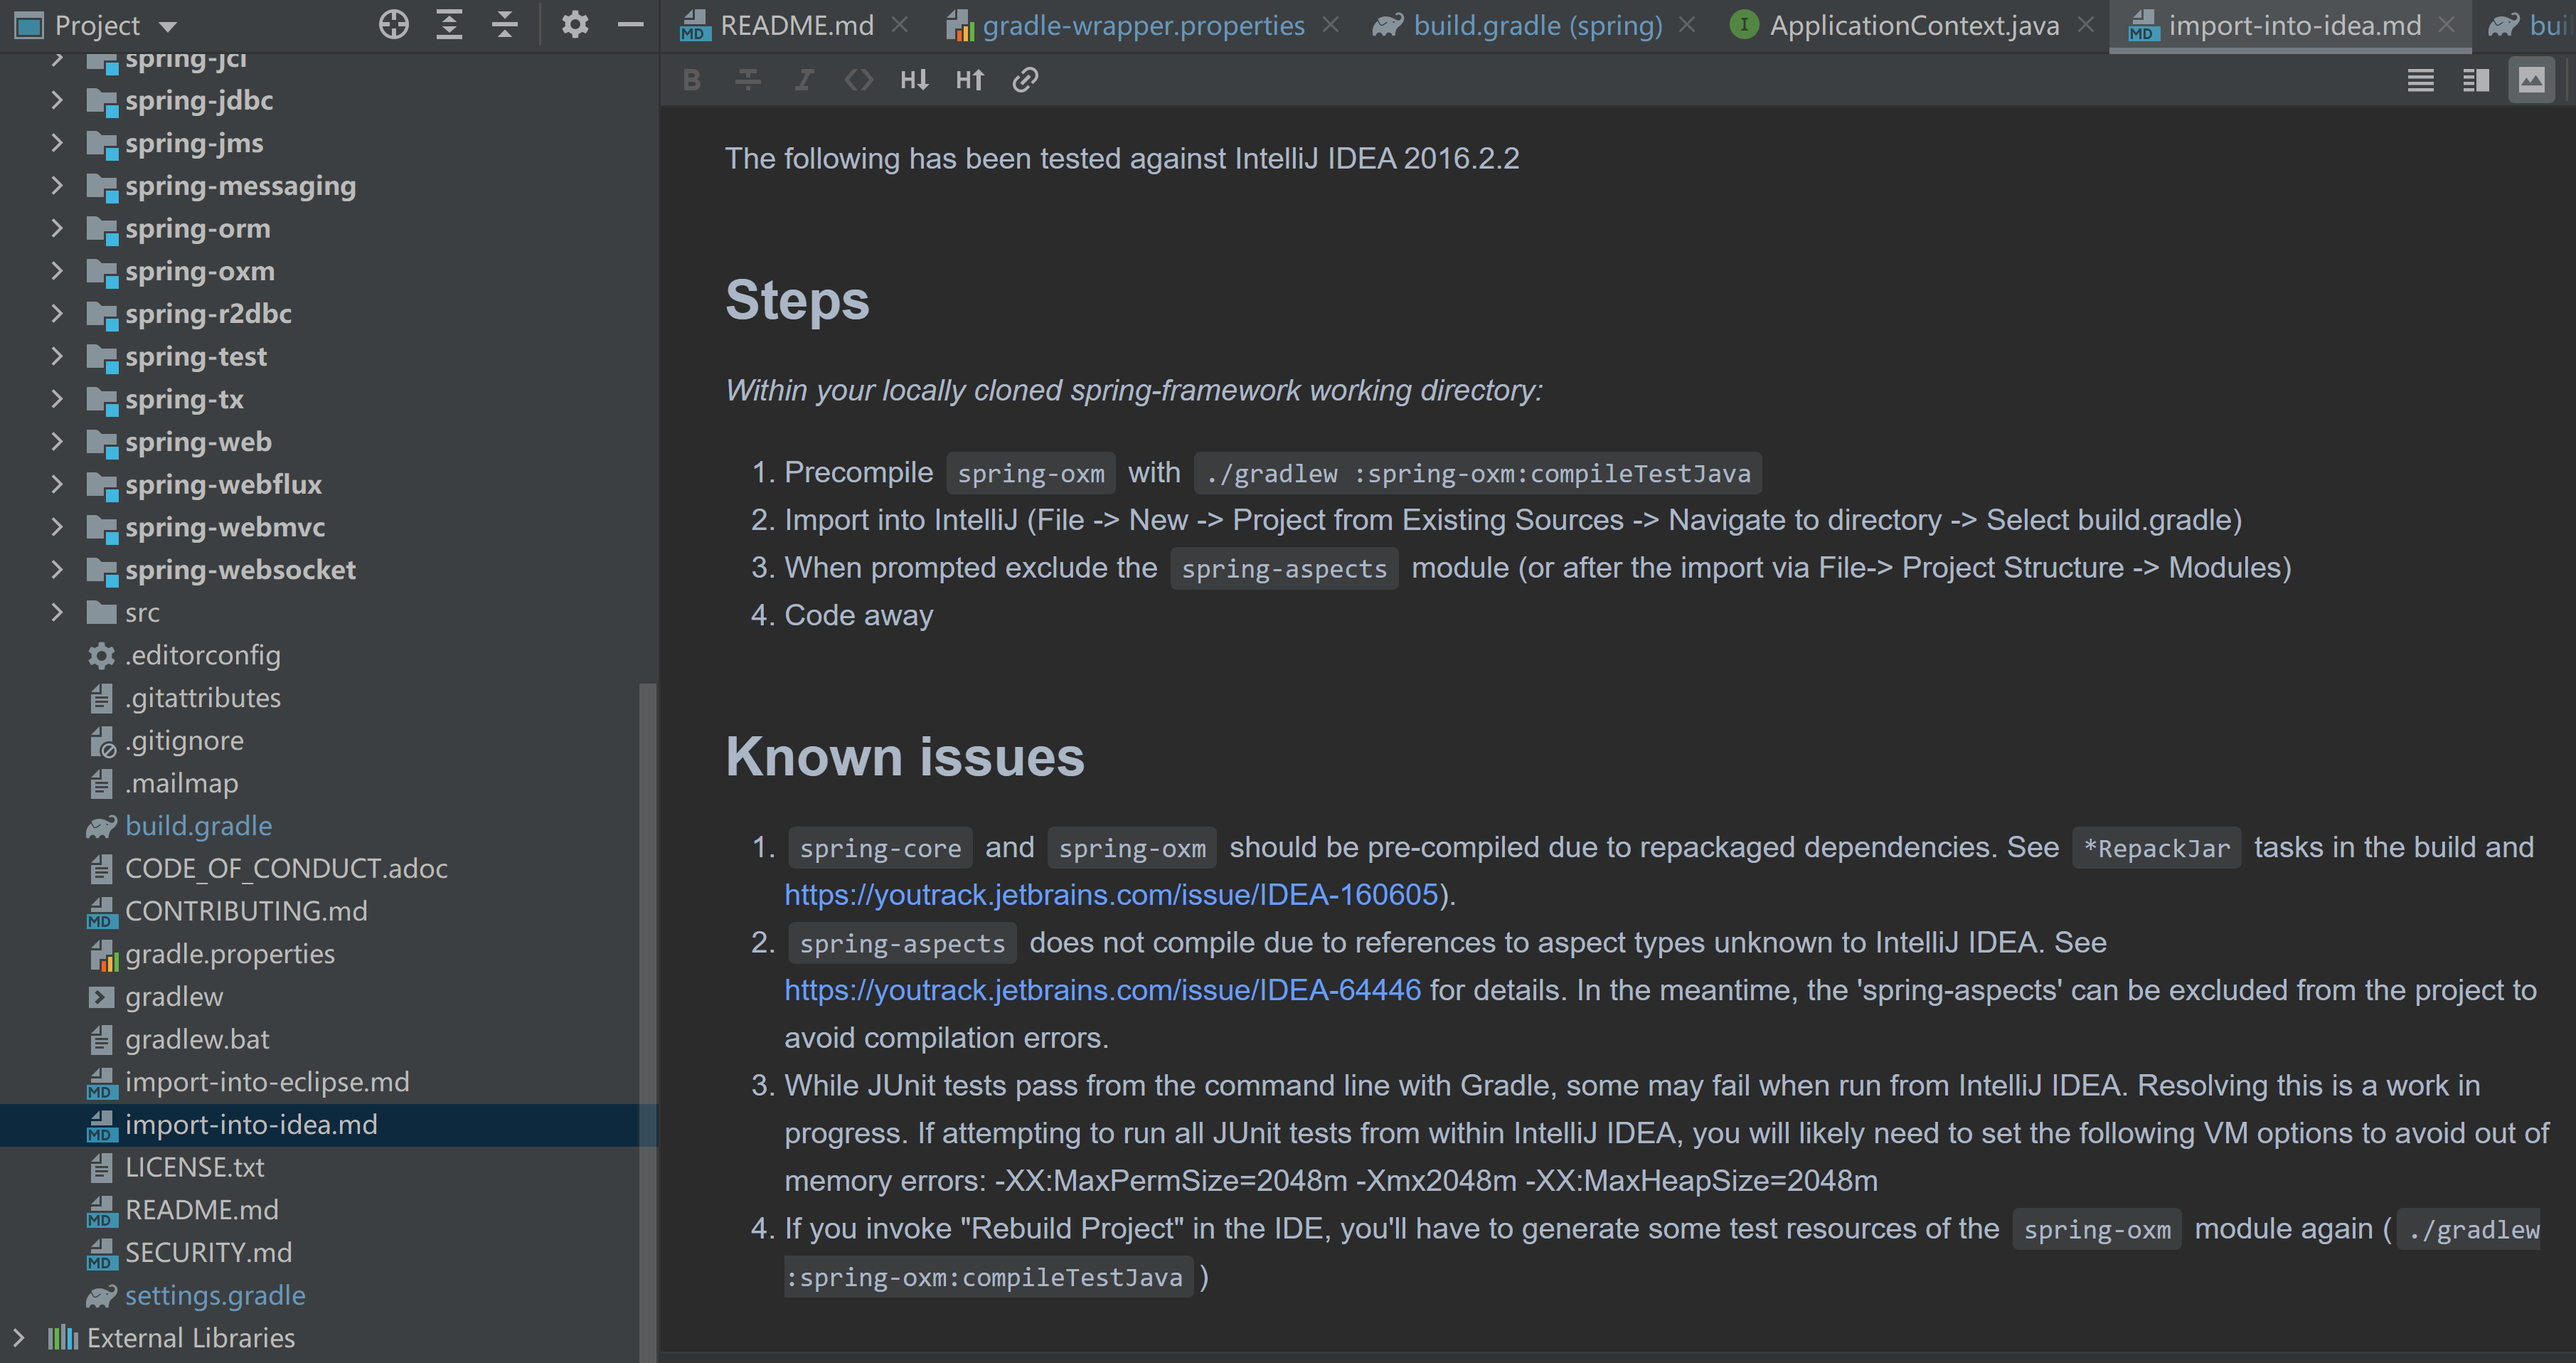The height and width of the screenshot is (1363, 2576).
Task: Expand the spring-messaging module folder
Action: pyautogui.click(x=57, y=186)
